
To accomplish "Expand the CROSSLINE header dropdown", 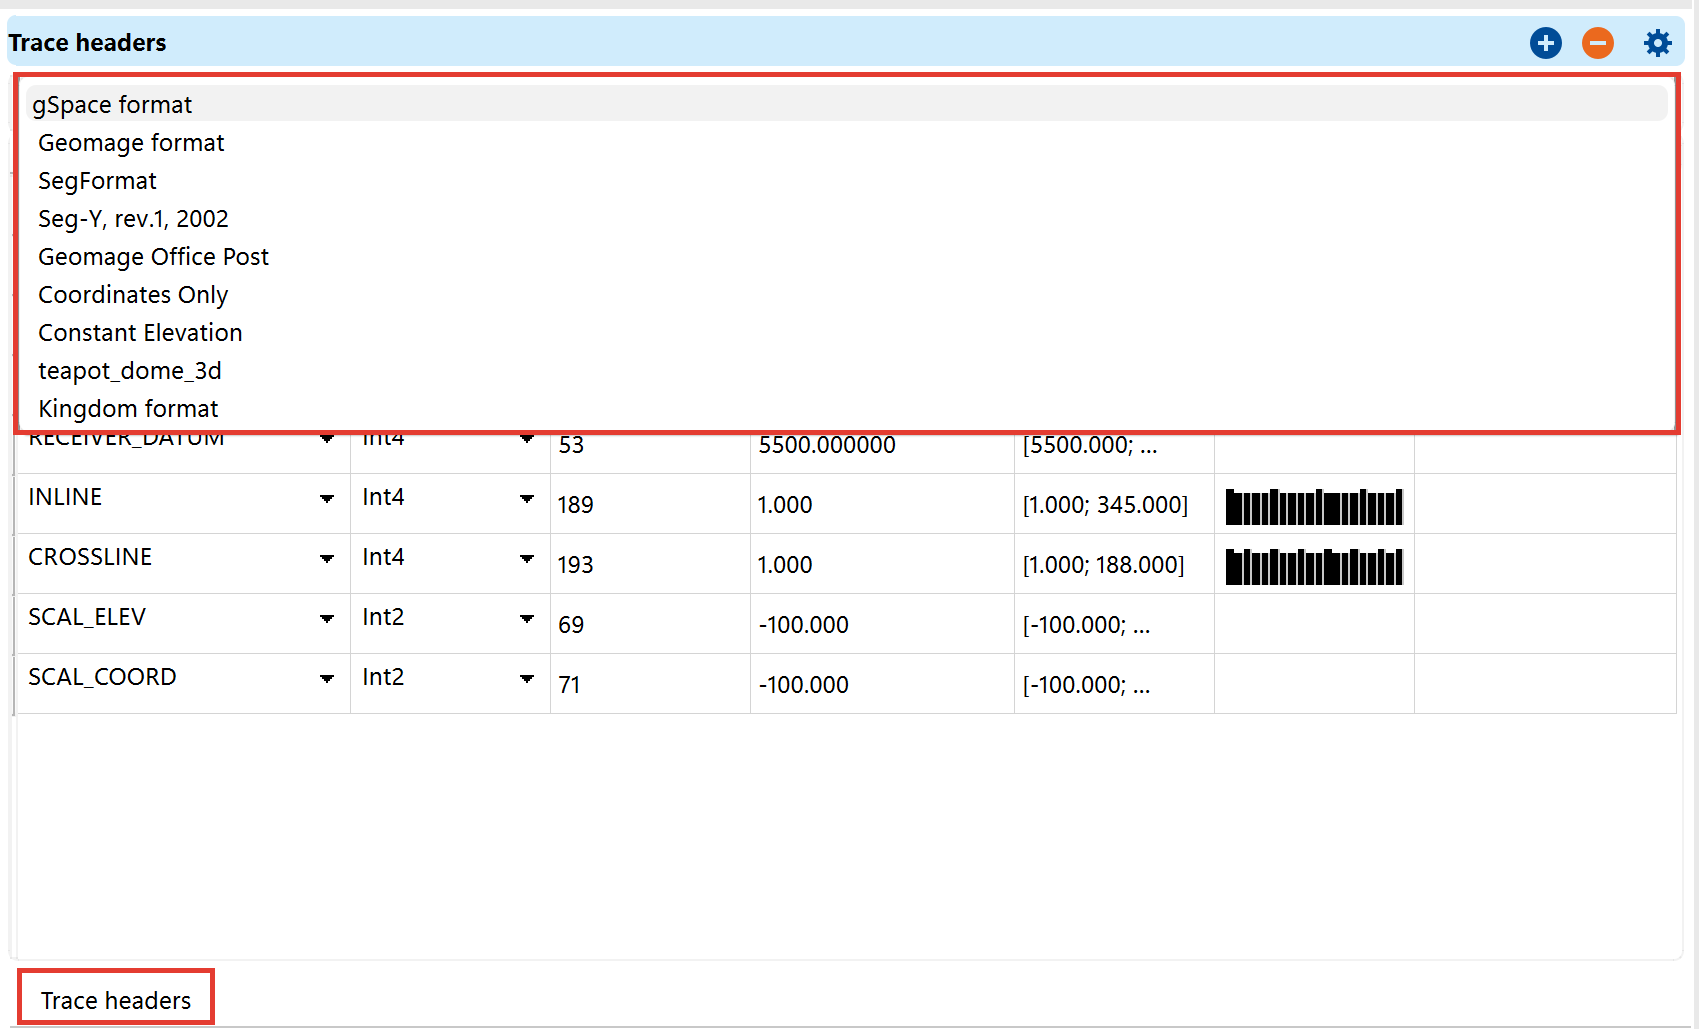I will coord(328,559).
